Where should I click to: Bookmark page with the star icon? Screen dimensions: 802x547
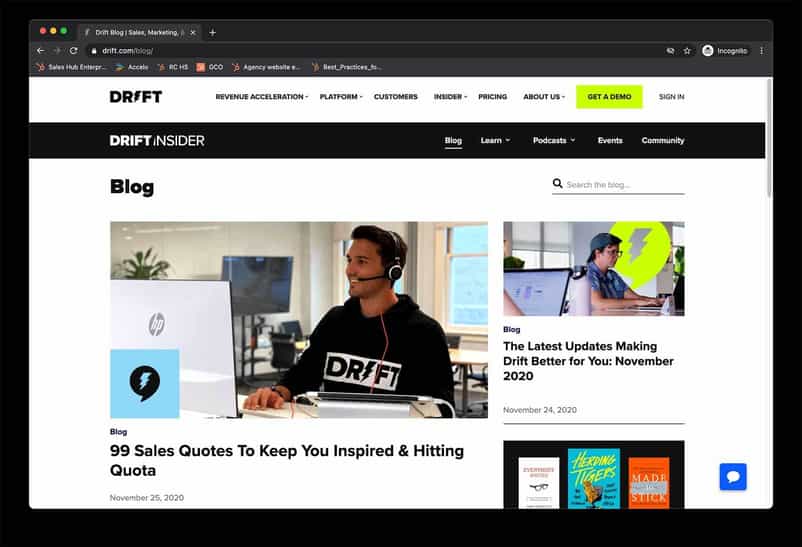[x=687, y=51]
